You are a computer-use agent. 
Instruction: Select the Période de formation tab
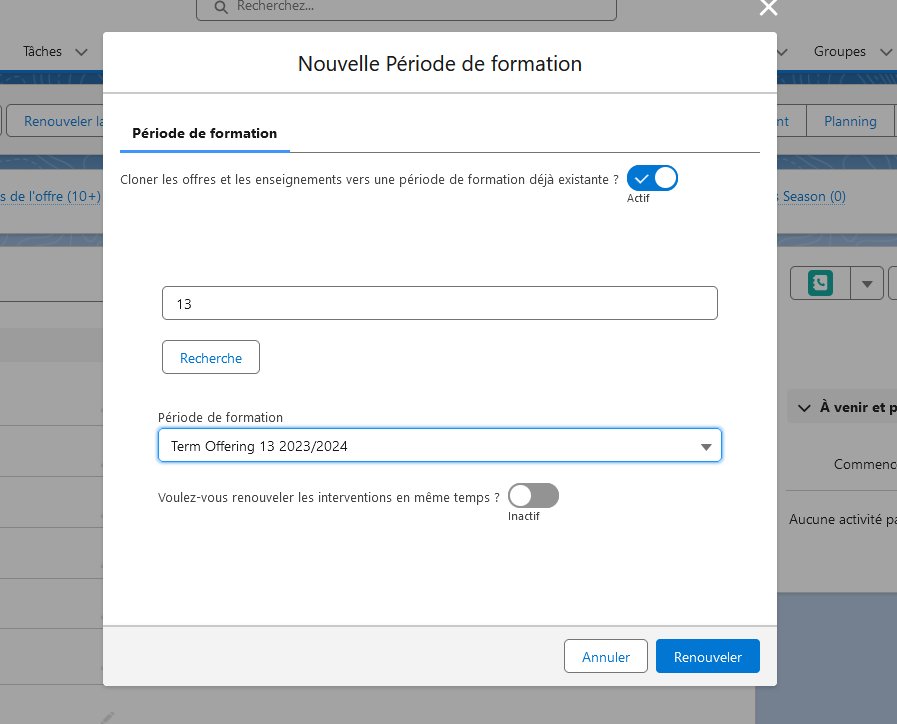coord(204,133)
